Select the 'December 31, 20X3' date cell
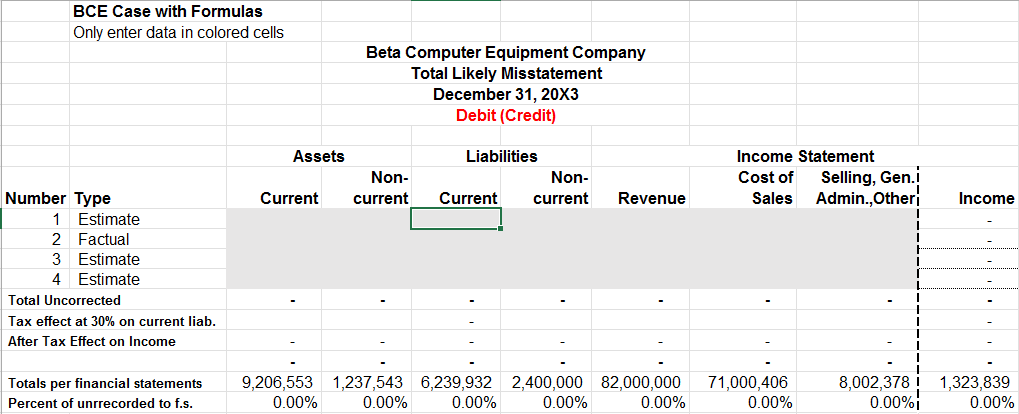This screenshot has width=1019, height=414. coord(506,95)
